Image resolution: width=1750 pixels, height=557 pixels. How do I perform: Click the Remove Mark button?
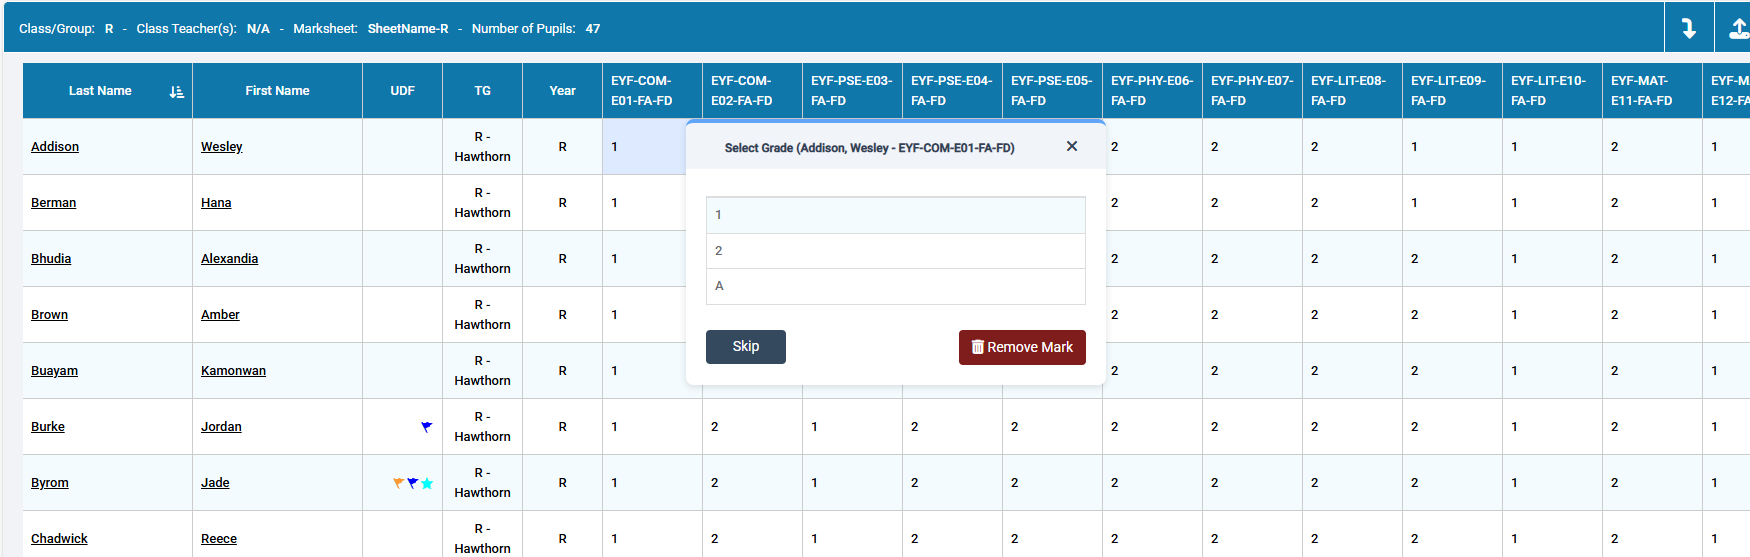coord(1021,347)
